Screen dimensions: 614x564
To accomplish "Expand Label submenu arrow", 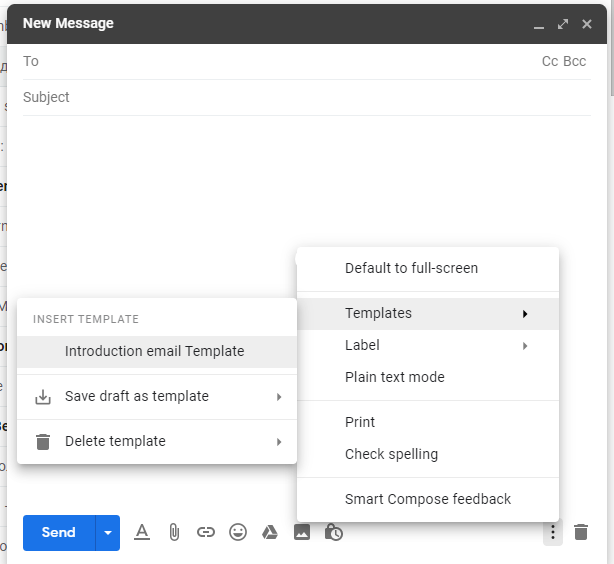I will pyautogui.click(x=525, y=346).
